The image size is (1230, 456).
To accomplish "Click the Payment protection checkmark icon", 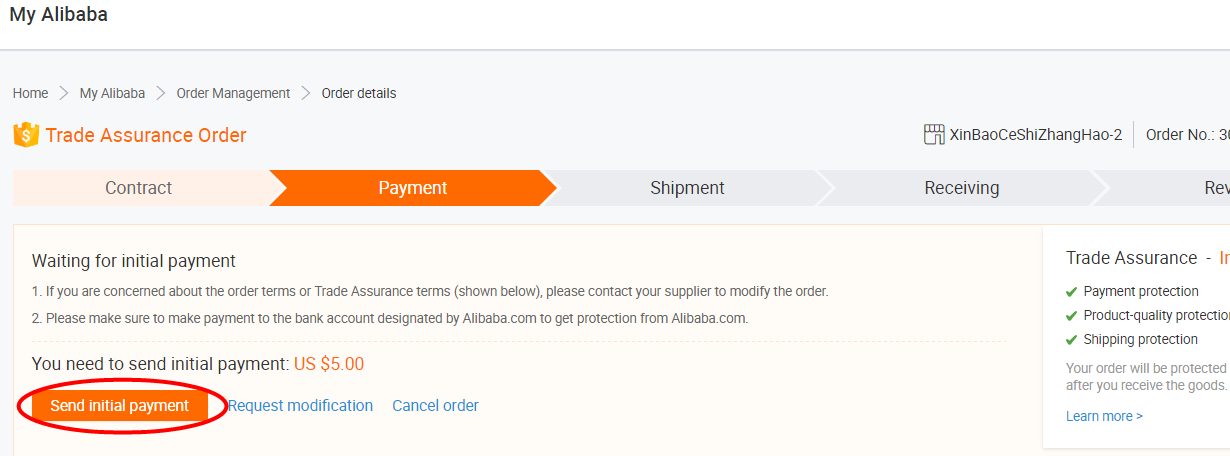I will pos(1072,292).
